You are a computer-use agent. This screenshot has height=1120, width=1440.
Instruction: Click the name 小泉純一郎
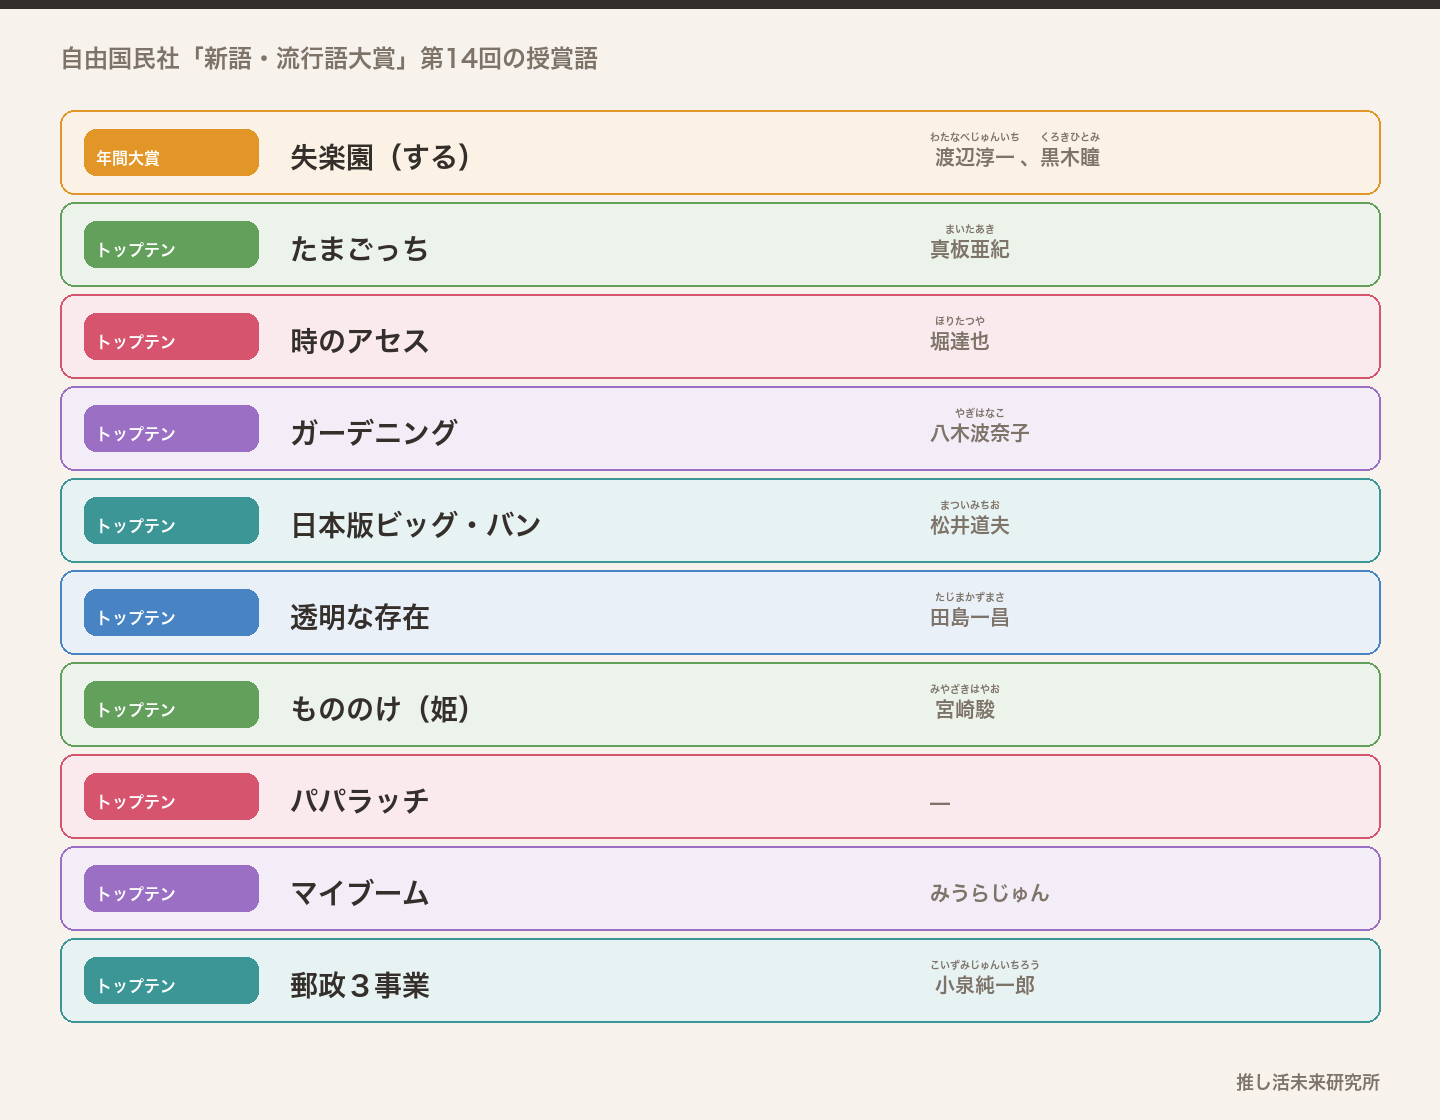pyautogui.click(x=985, y=985)
